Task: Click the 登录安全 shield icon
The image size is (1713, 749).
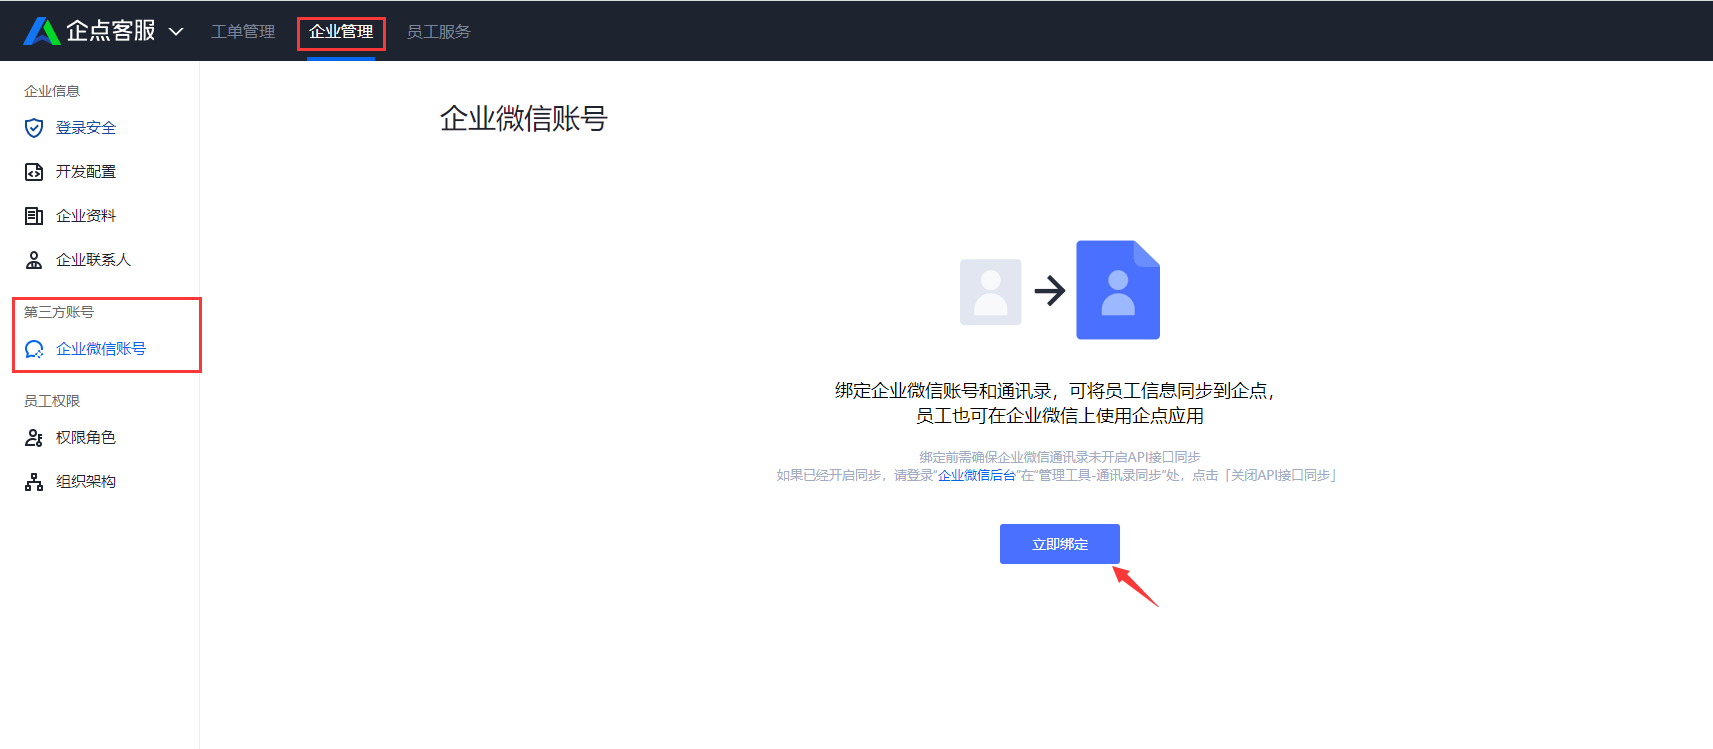Action: tap(34, 128)
